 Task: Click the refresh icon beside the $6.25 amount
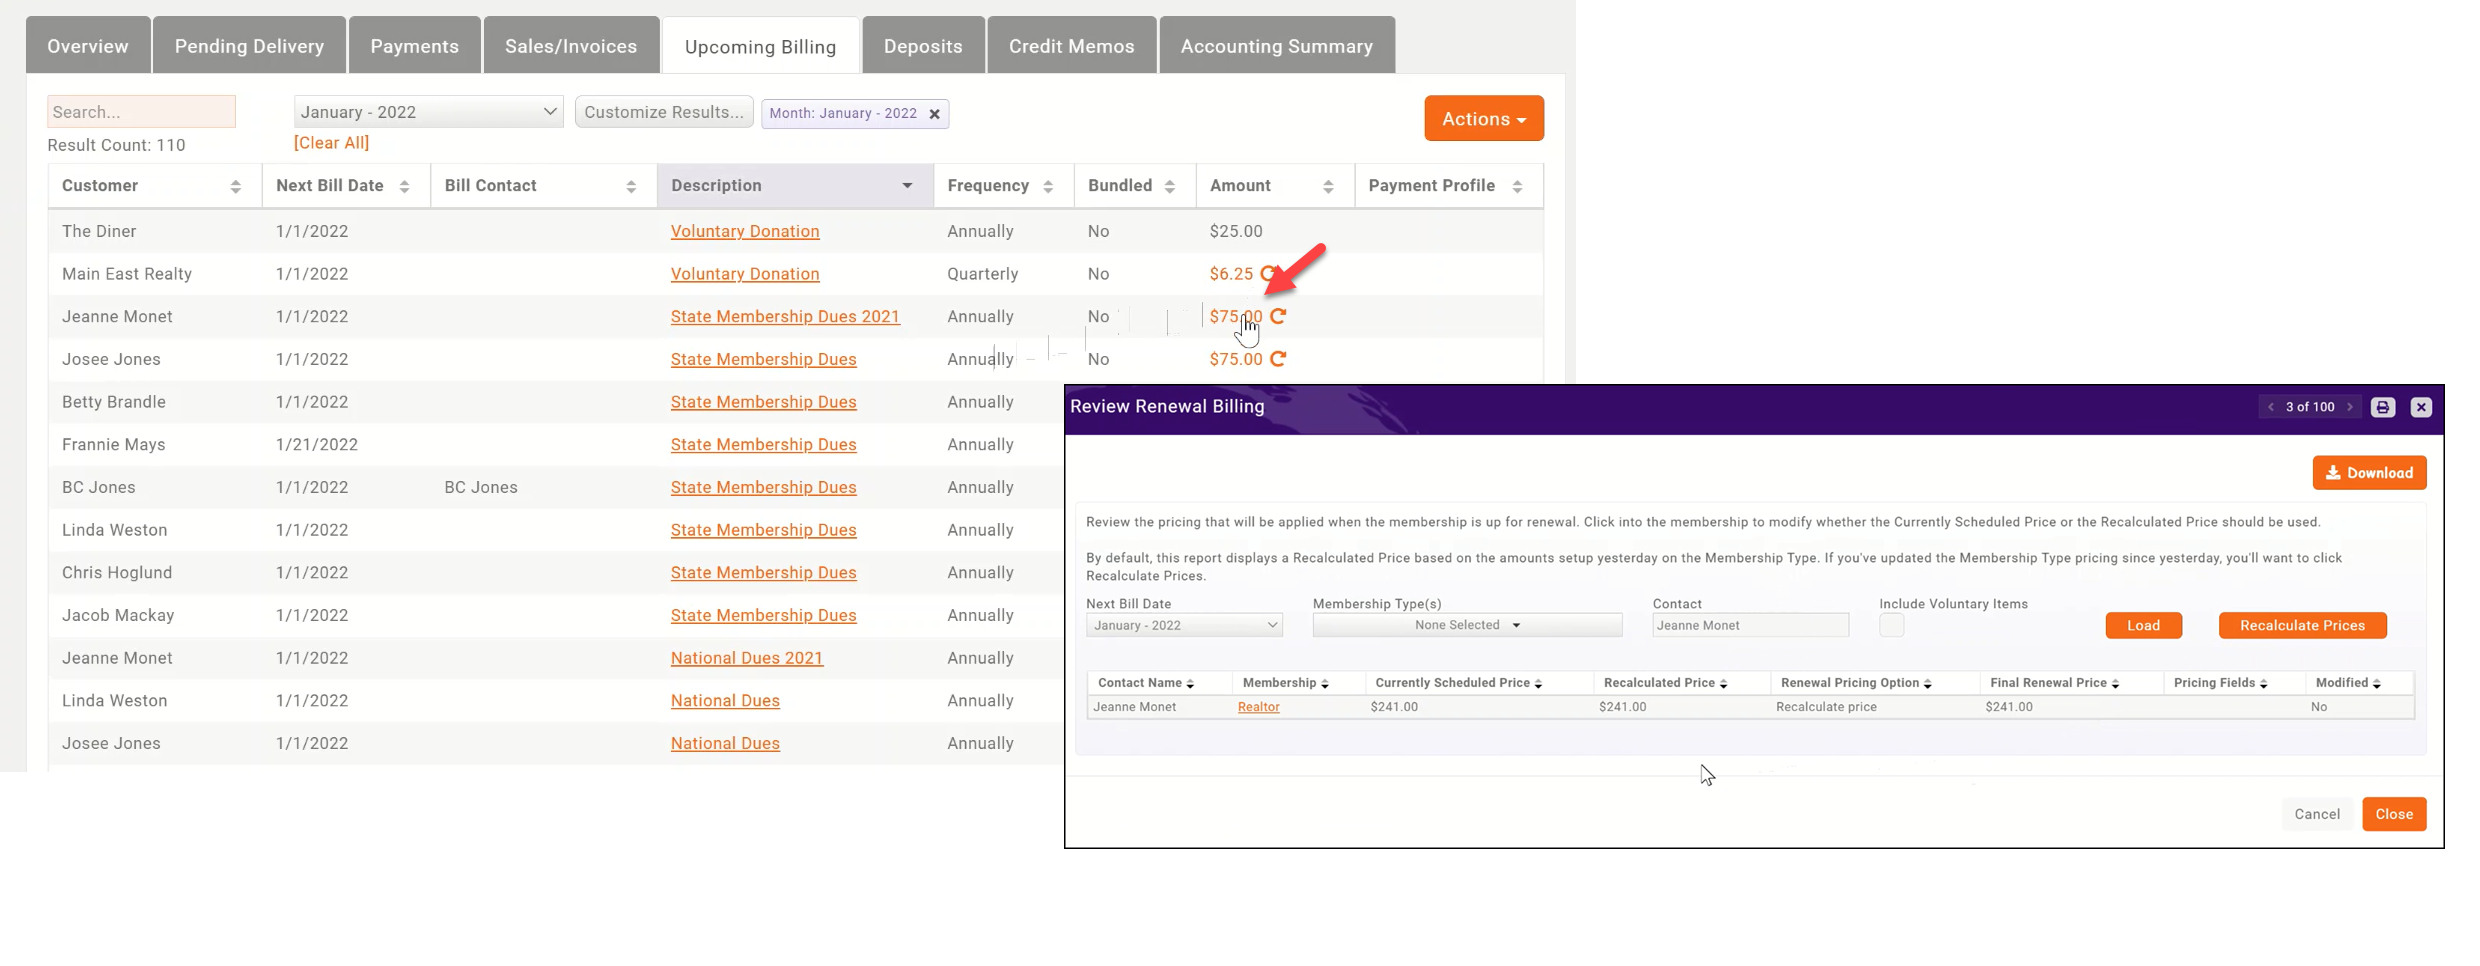click(1270, 273)
